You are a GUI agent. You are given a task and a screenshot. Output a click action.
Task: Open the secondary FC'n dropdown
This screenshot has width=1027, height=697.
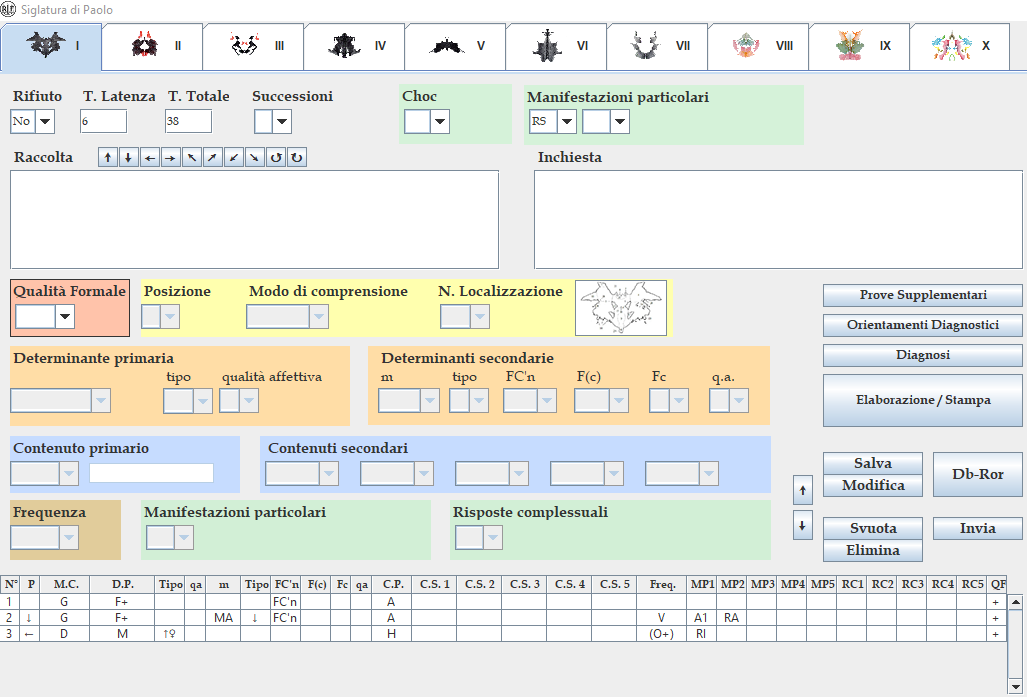[x=547, y=401]
